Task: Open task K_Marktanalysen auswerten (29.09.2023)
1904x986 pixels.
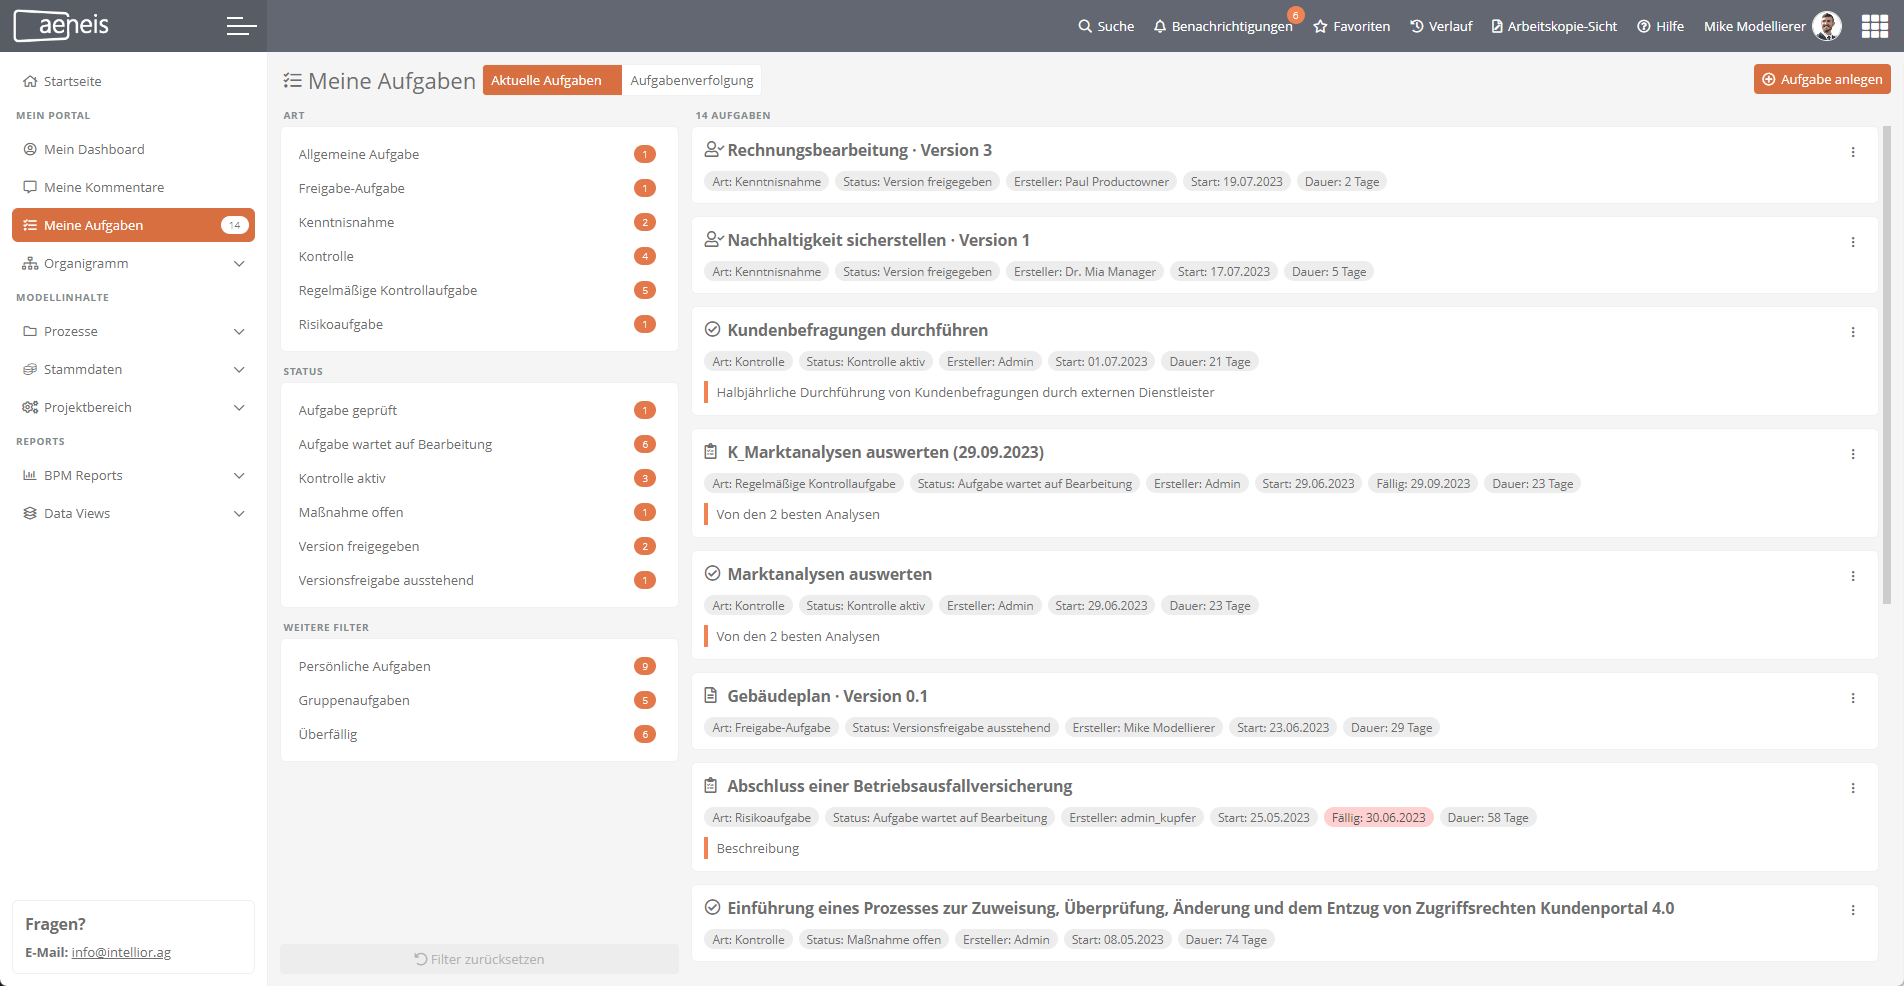Action: tap(885, 452)
